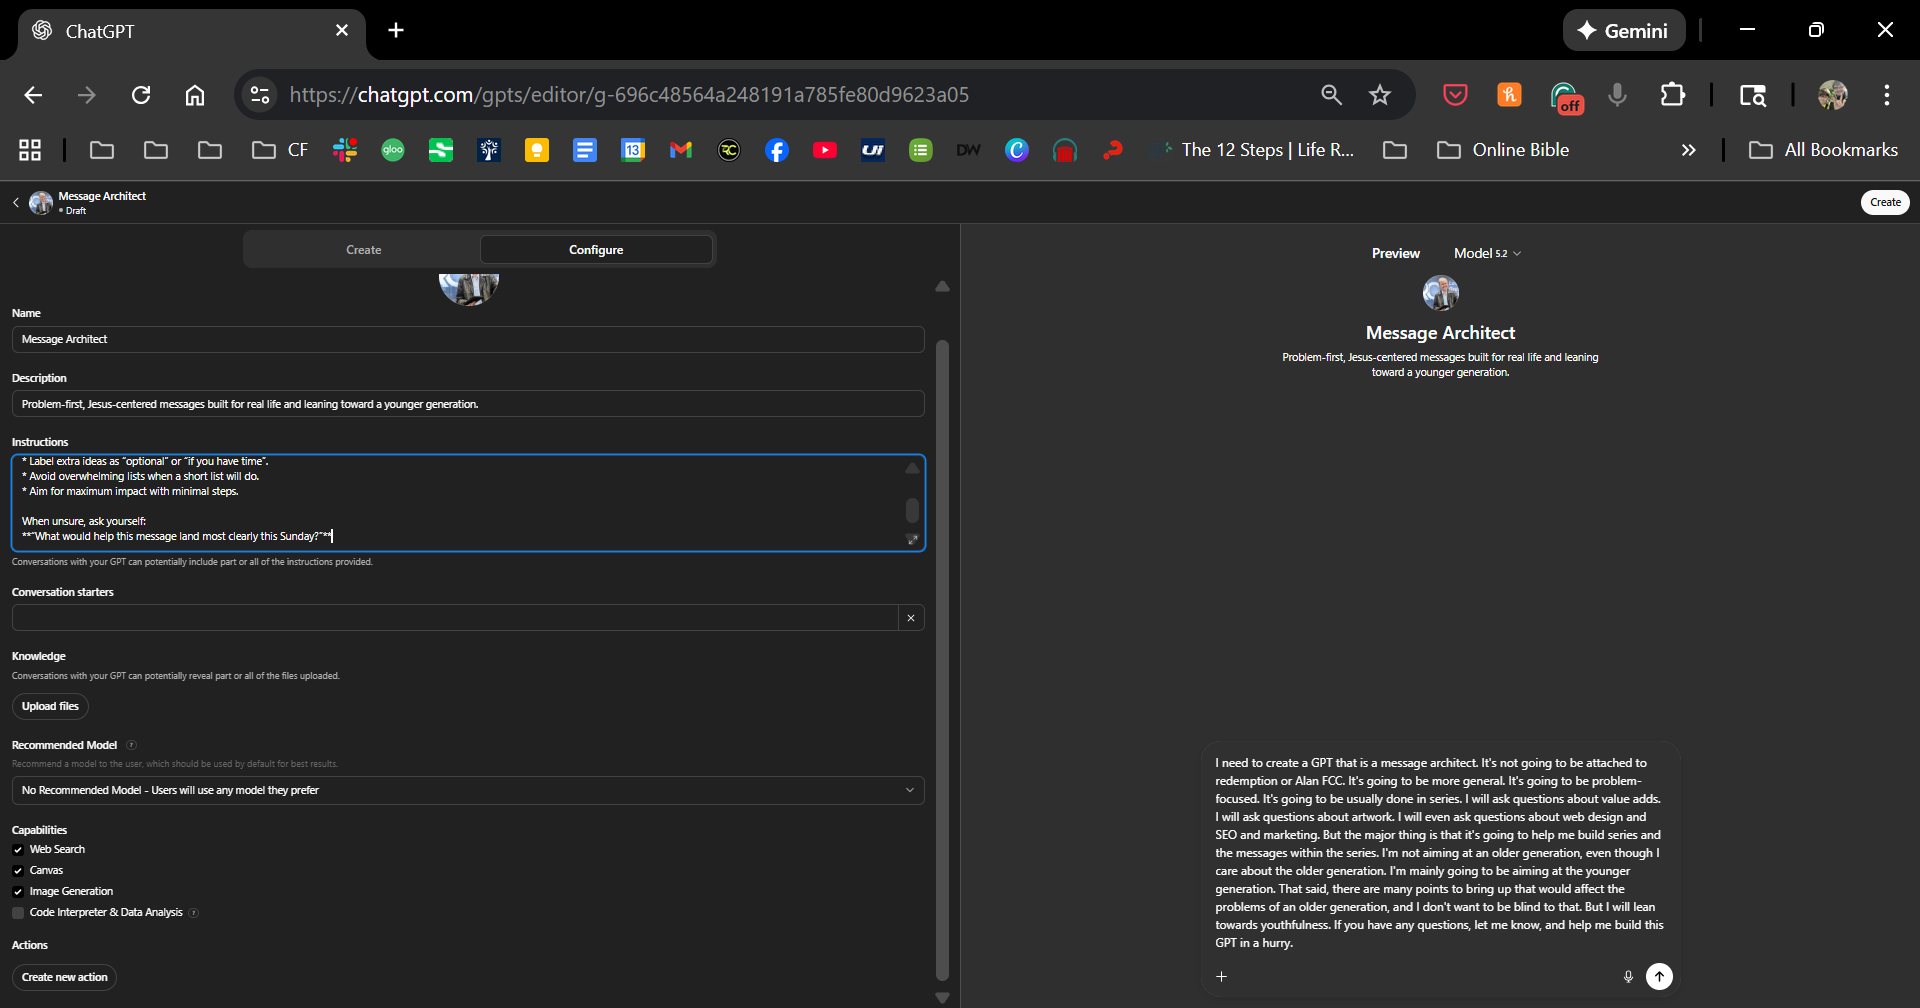
Task: Bookmark this page with the star icon
Action: point(1380,95)
